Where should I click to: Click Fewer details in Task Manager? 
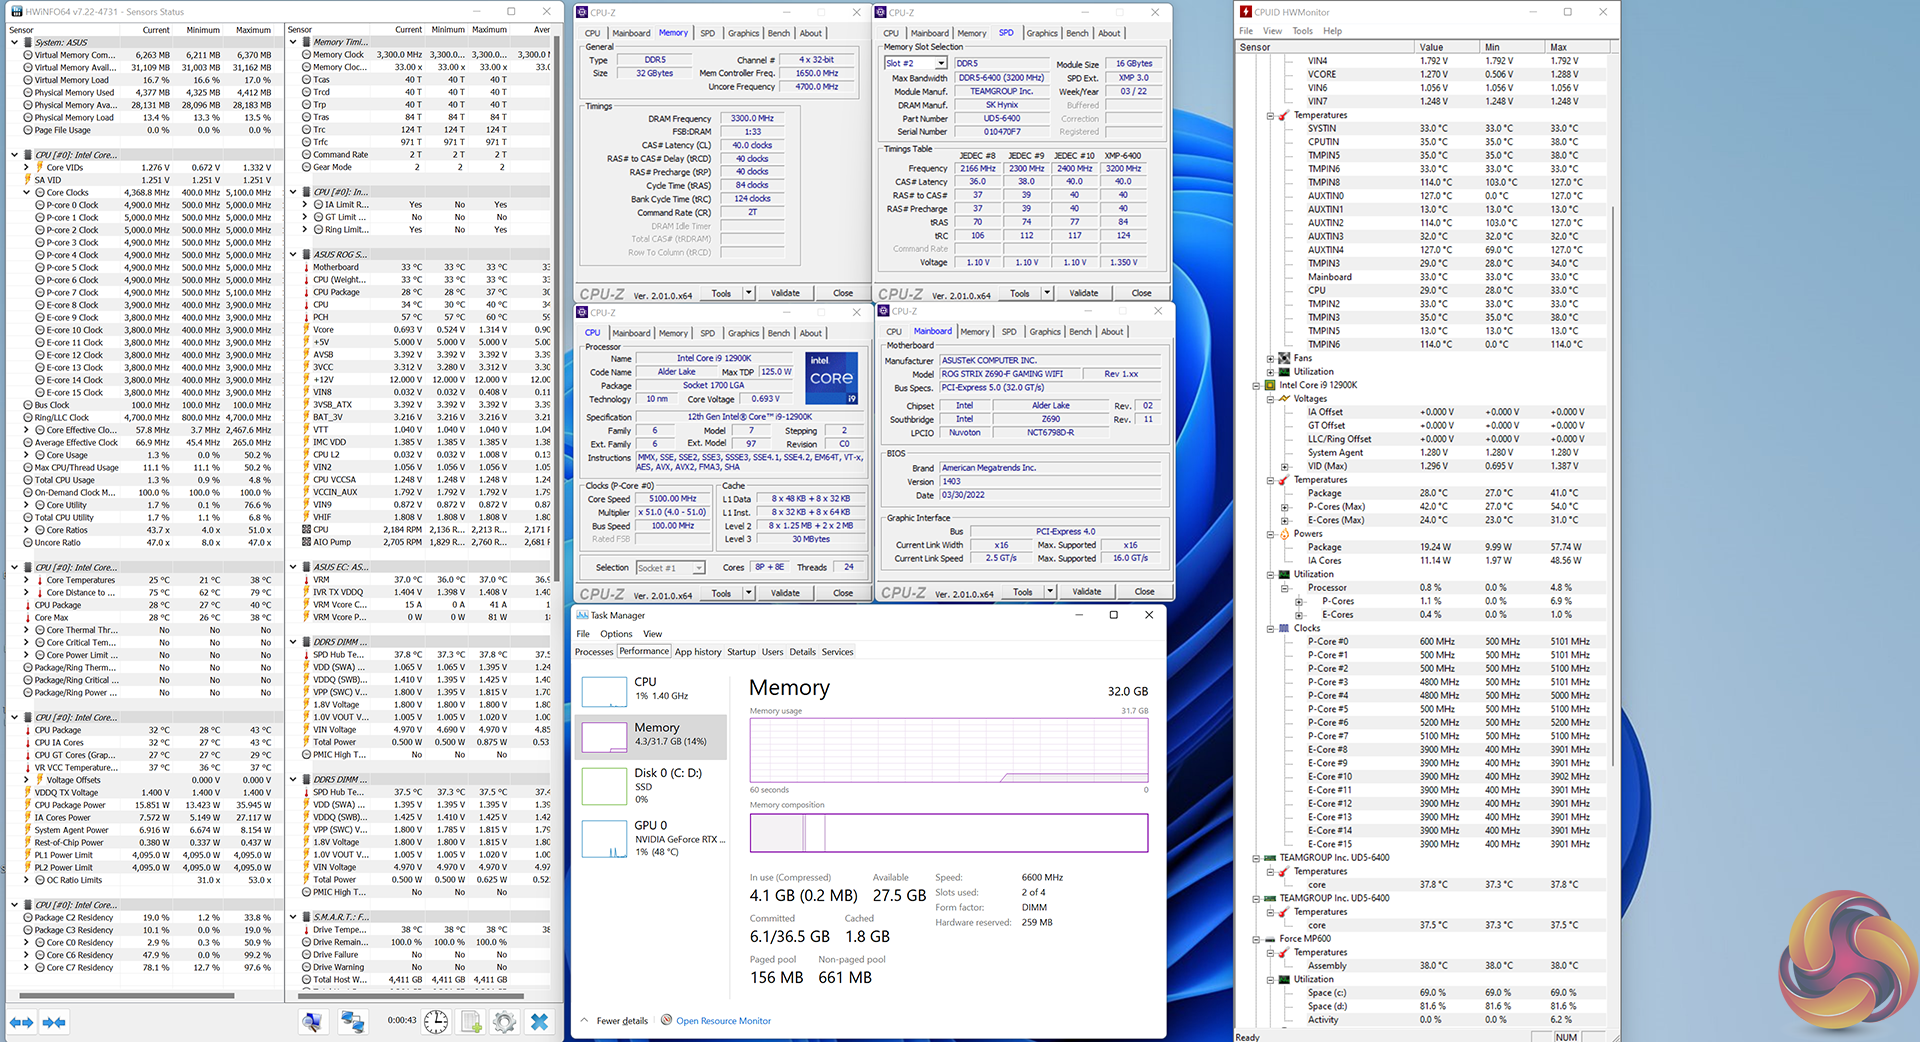click(622, 1021)
